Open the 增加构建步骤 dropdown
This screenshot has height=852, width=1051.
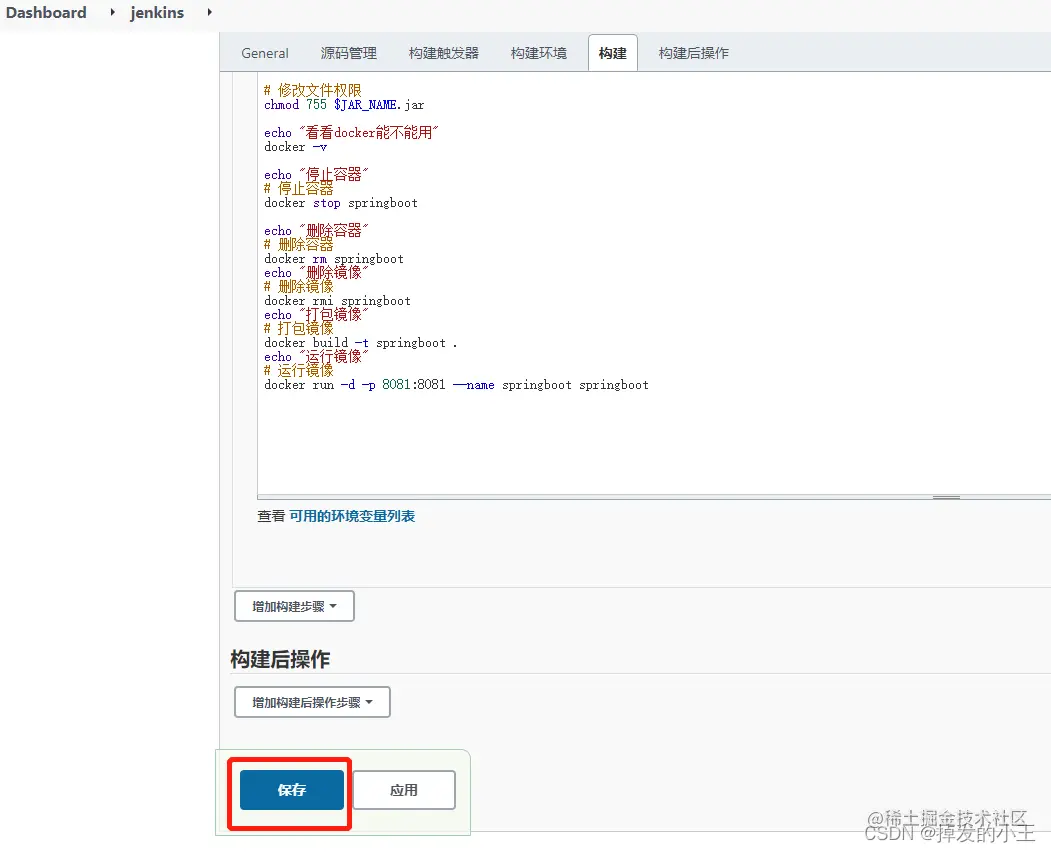293,605
